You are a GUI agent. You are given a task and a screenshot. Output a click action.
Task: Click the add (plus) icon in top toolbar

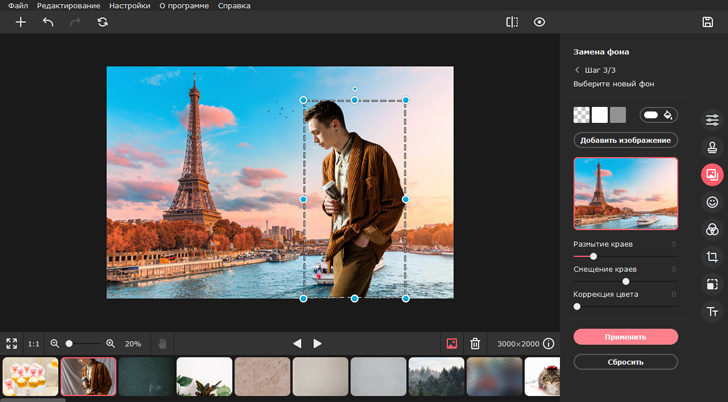pos(20,22)
